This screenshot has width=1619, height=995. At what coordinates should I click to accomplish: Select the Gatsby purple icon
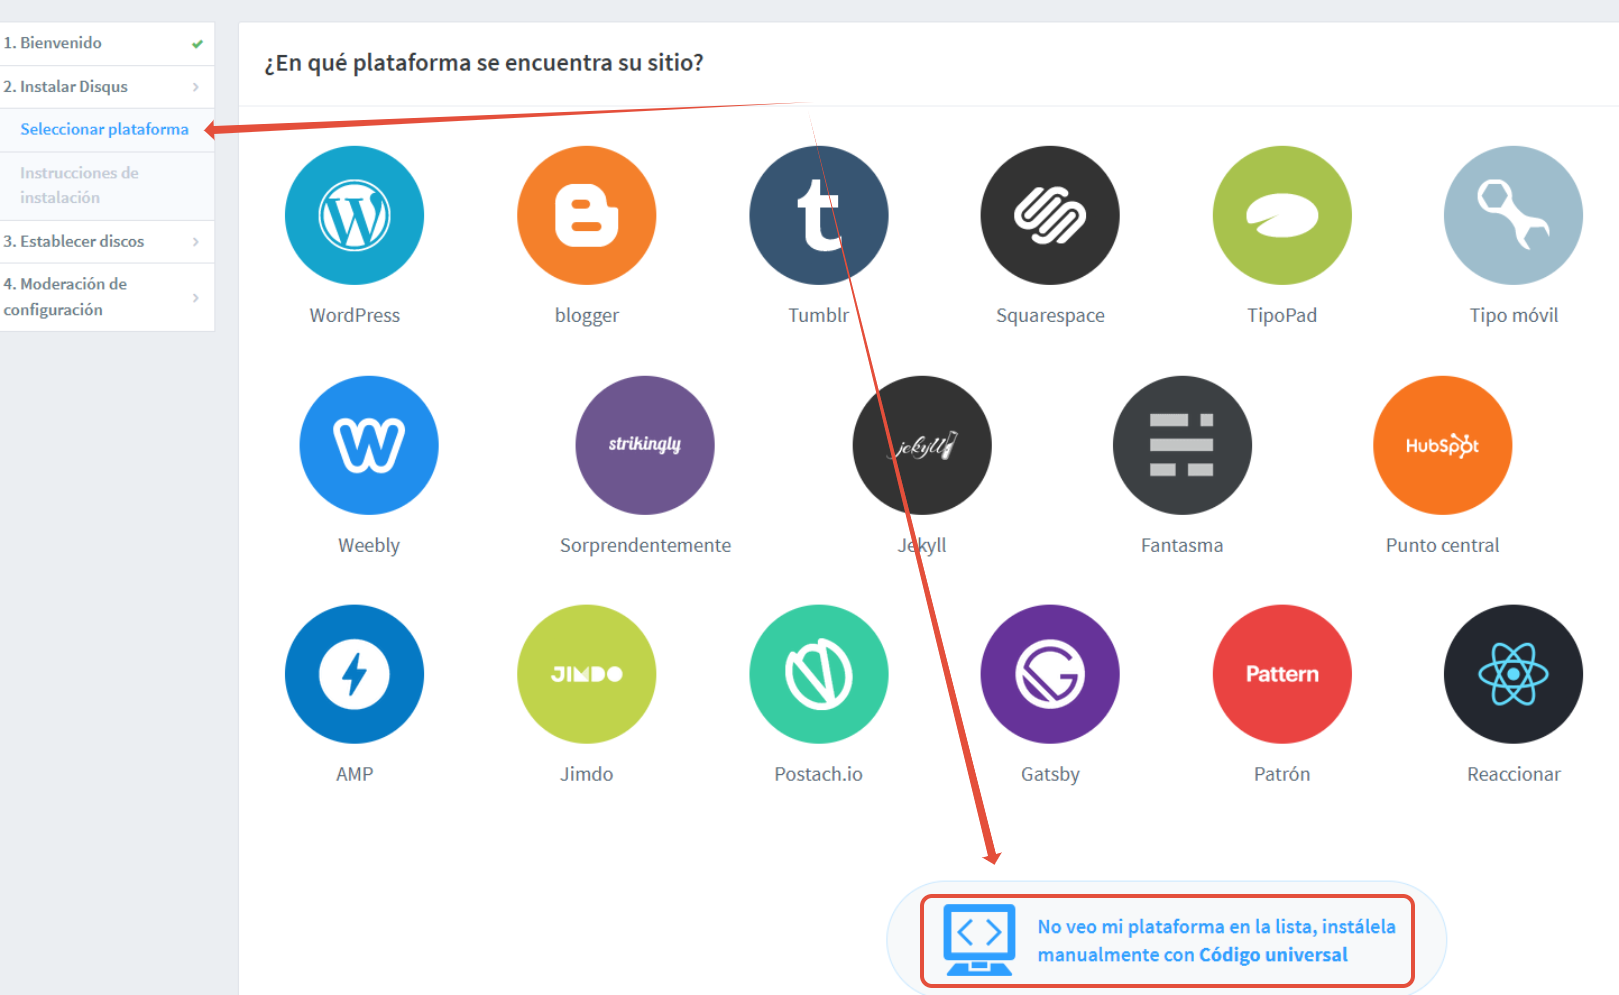[x=1050, y=674]
